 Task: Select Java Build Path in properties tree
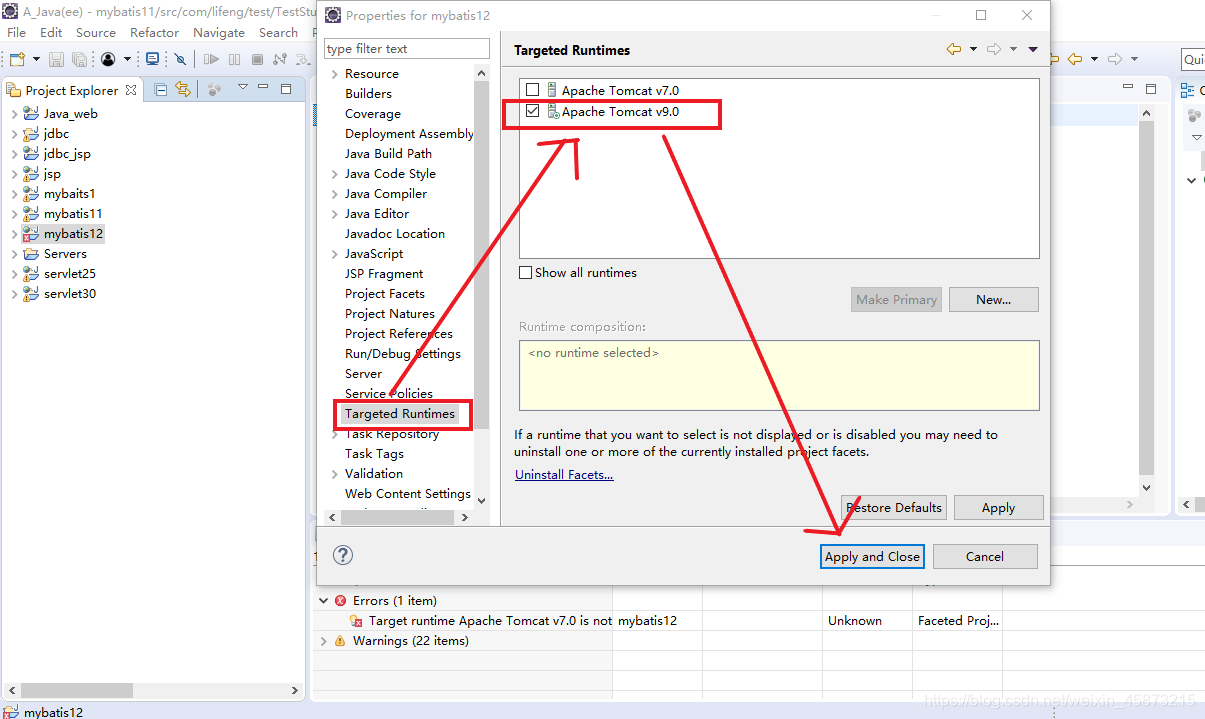[x=388, y=154]
